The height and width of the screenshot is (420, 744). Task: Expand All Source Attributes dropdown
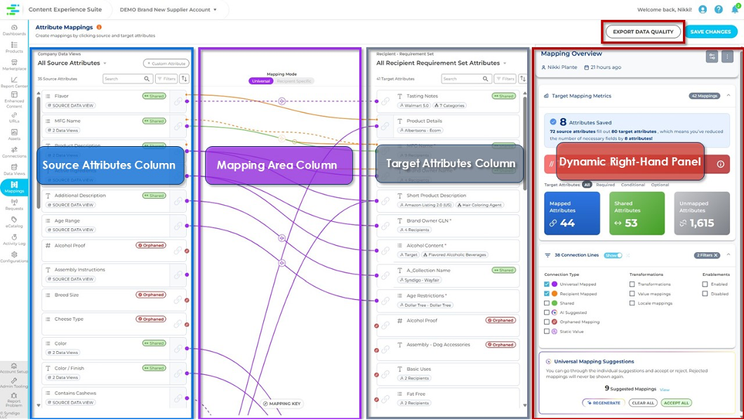coord(105,63)
